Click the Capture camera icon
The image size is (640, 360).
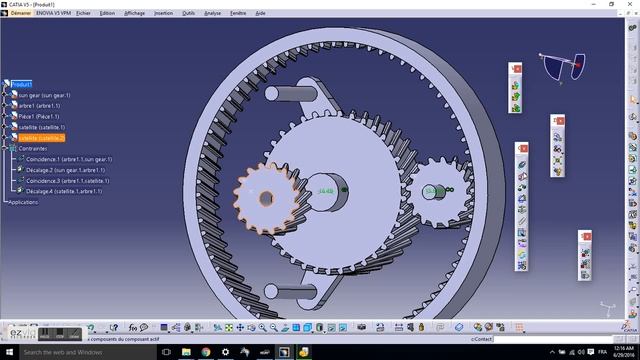click(362, 327)
